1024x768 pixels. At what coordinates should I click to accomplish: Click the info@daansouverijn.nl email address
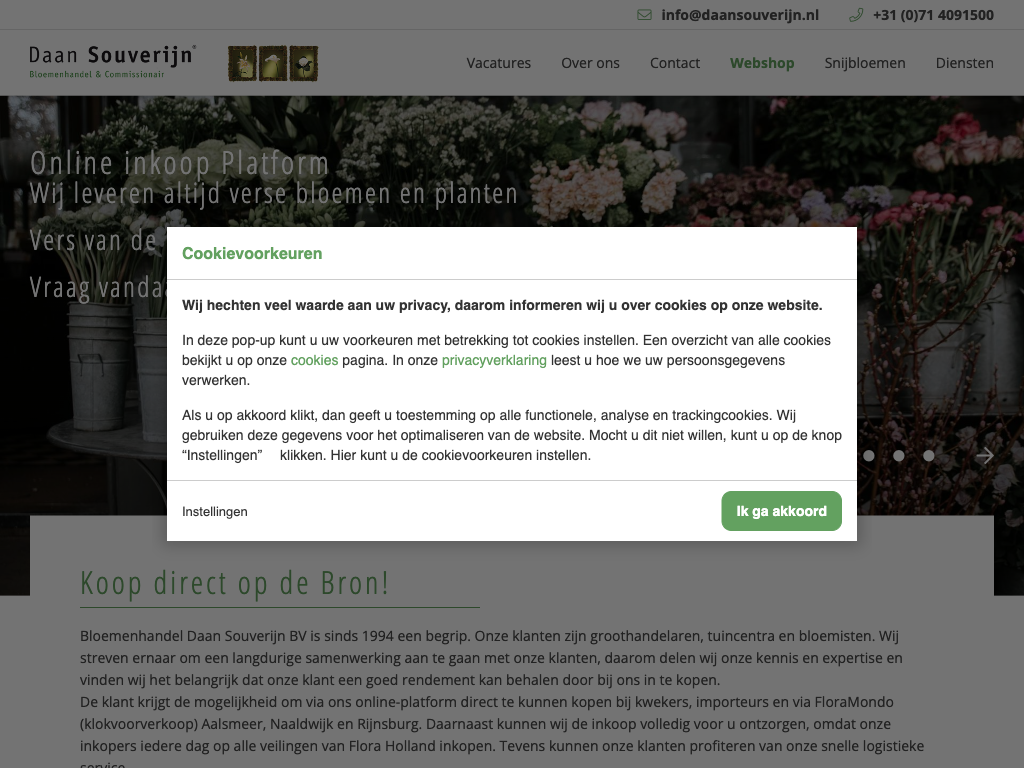(740, 15)
